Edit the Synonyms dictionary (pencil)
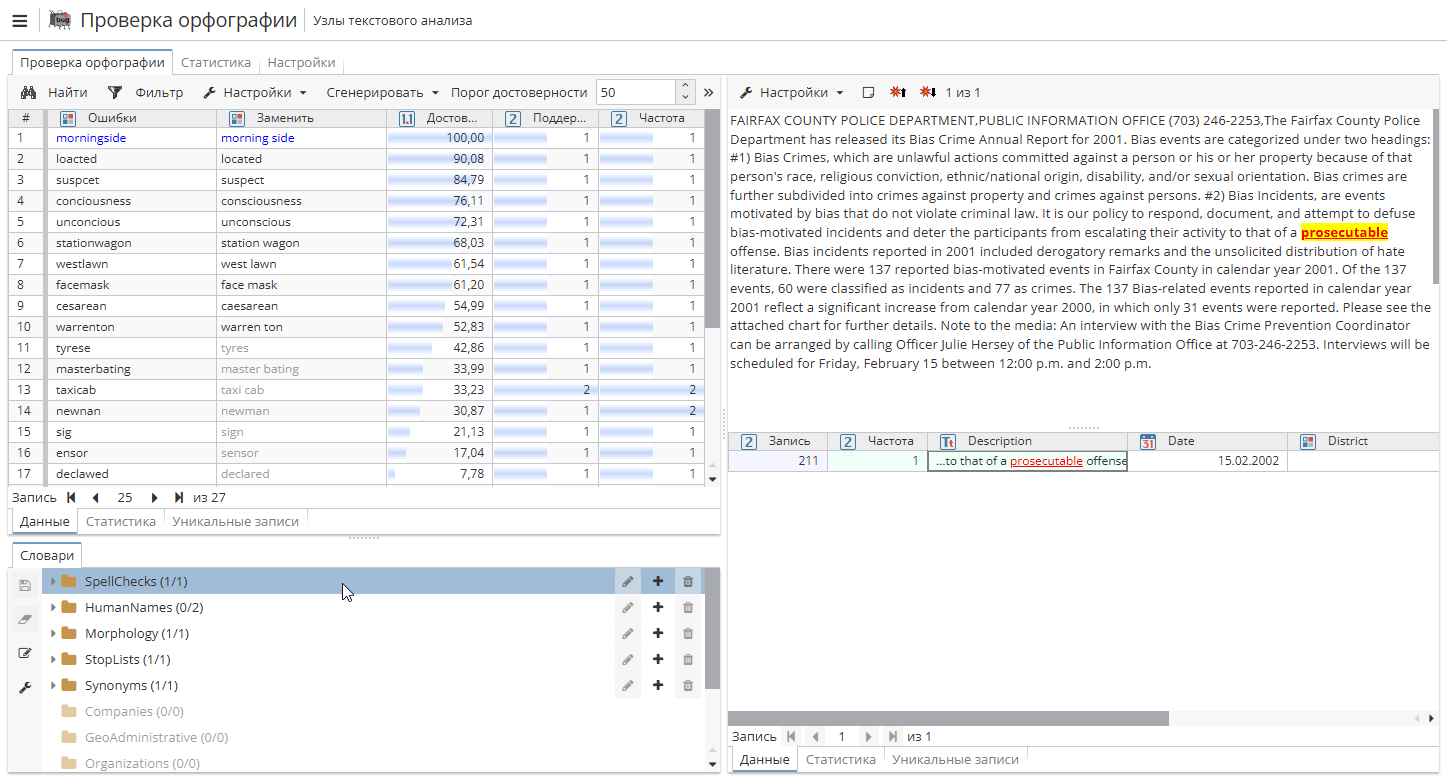 pos(628,685)
